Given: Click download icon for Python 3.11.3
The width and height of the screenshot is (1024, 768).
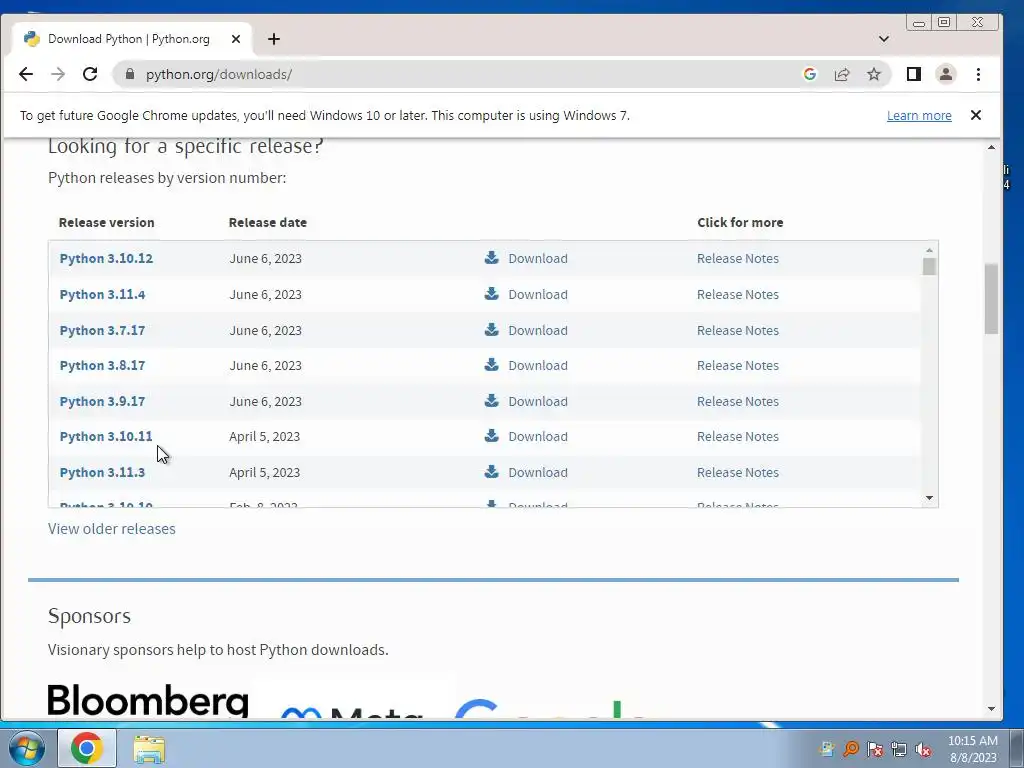Looking at the screenshot, I should (x=492, y=472).
